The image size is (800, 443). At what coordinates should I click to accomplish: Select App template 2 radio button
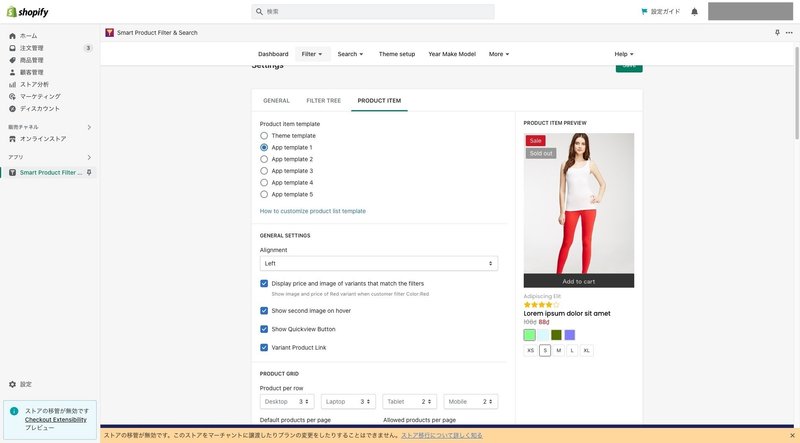pos(264,159)
